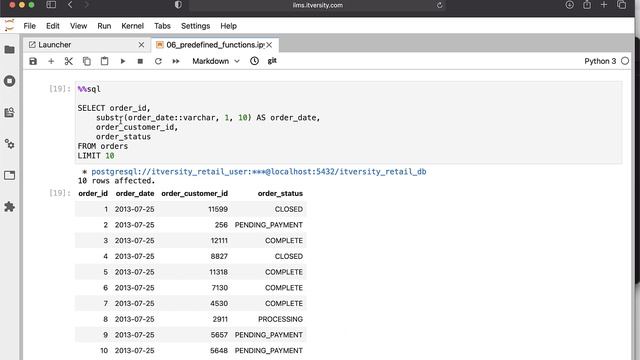Open the Running Terminals and Kernels panel
Screen dimensions: 640x360
click(9, 81)
